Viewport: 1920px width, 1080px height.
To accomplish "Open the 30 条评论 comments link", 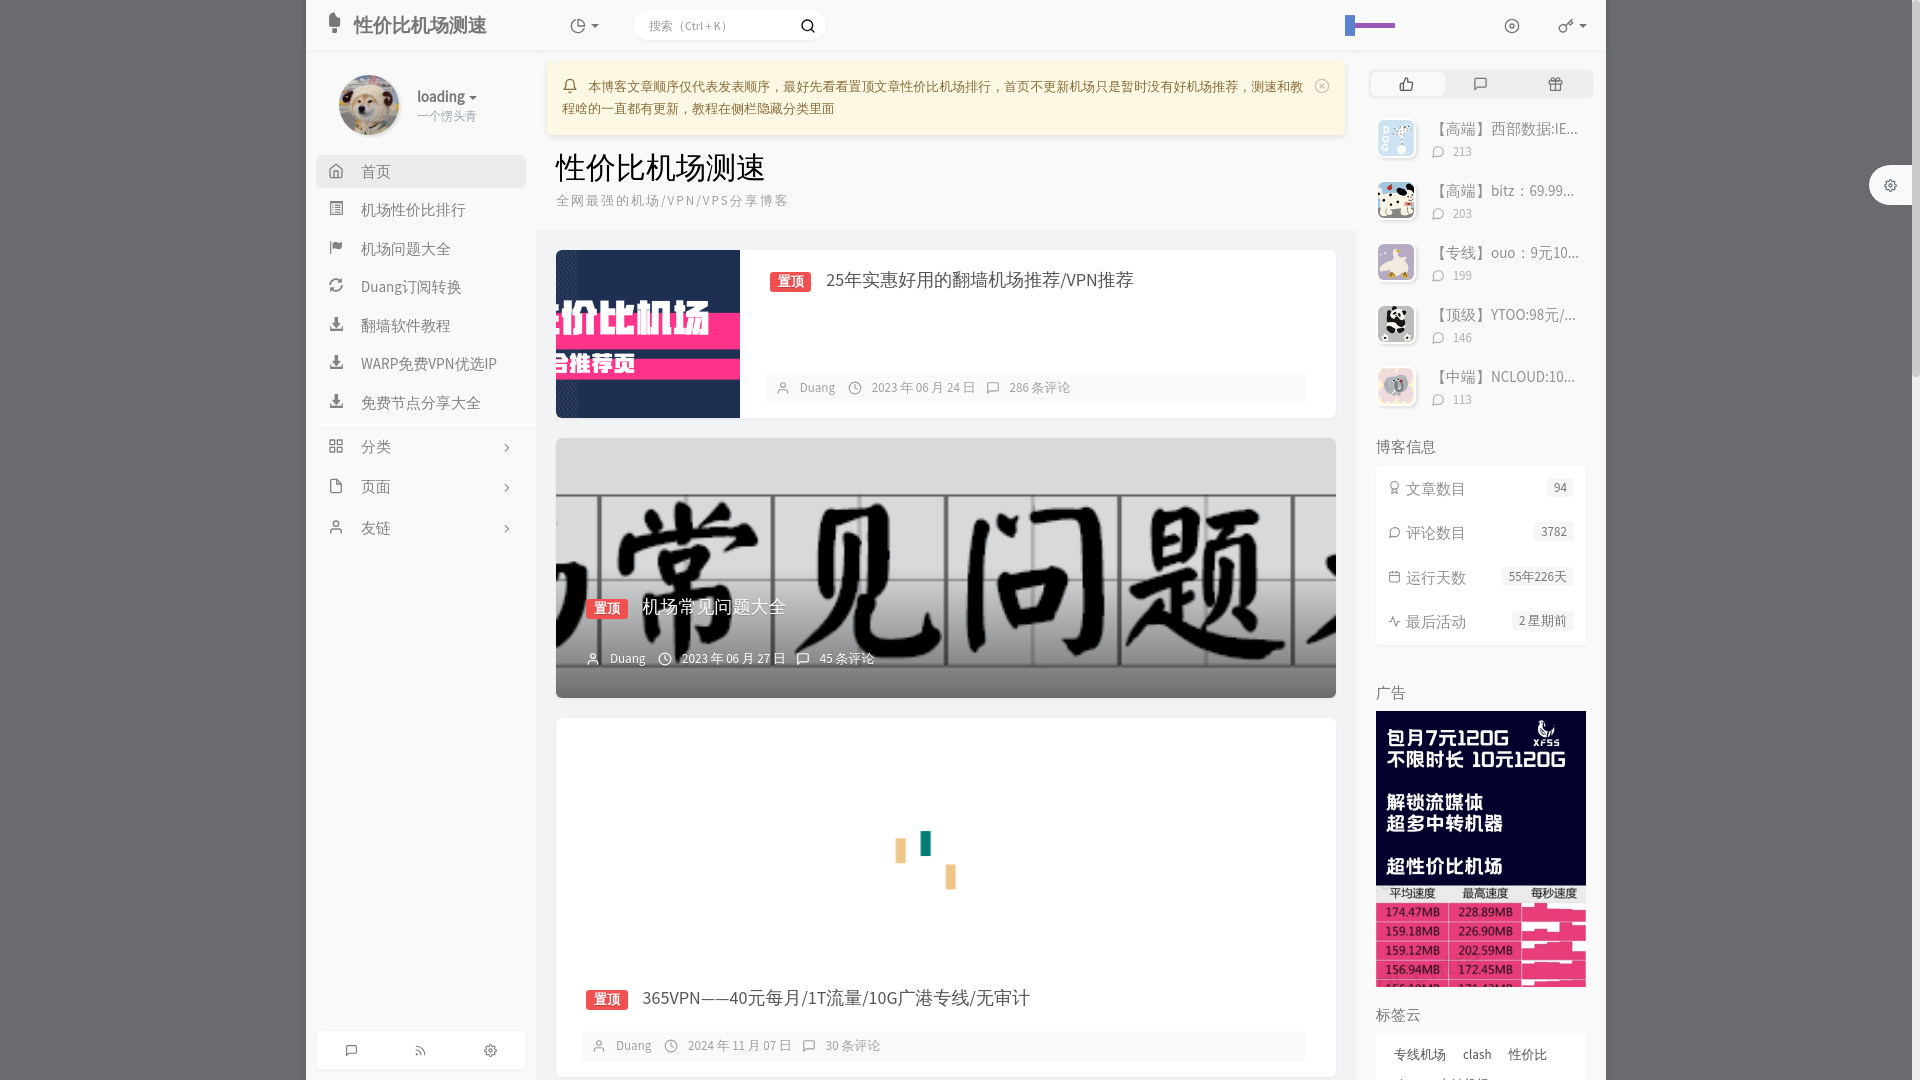I will 852,1046.
